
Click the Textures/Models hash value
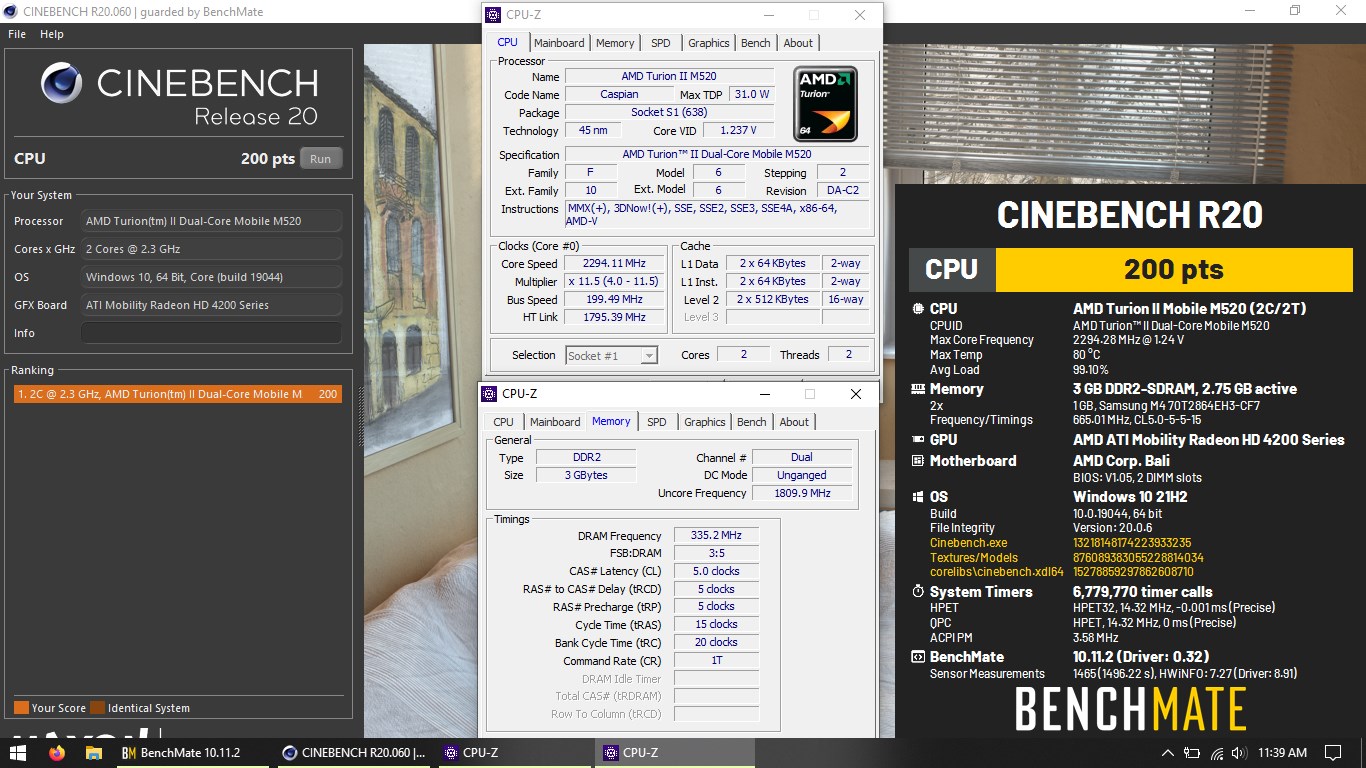click(x=1138, y=558)
